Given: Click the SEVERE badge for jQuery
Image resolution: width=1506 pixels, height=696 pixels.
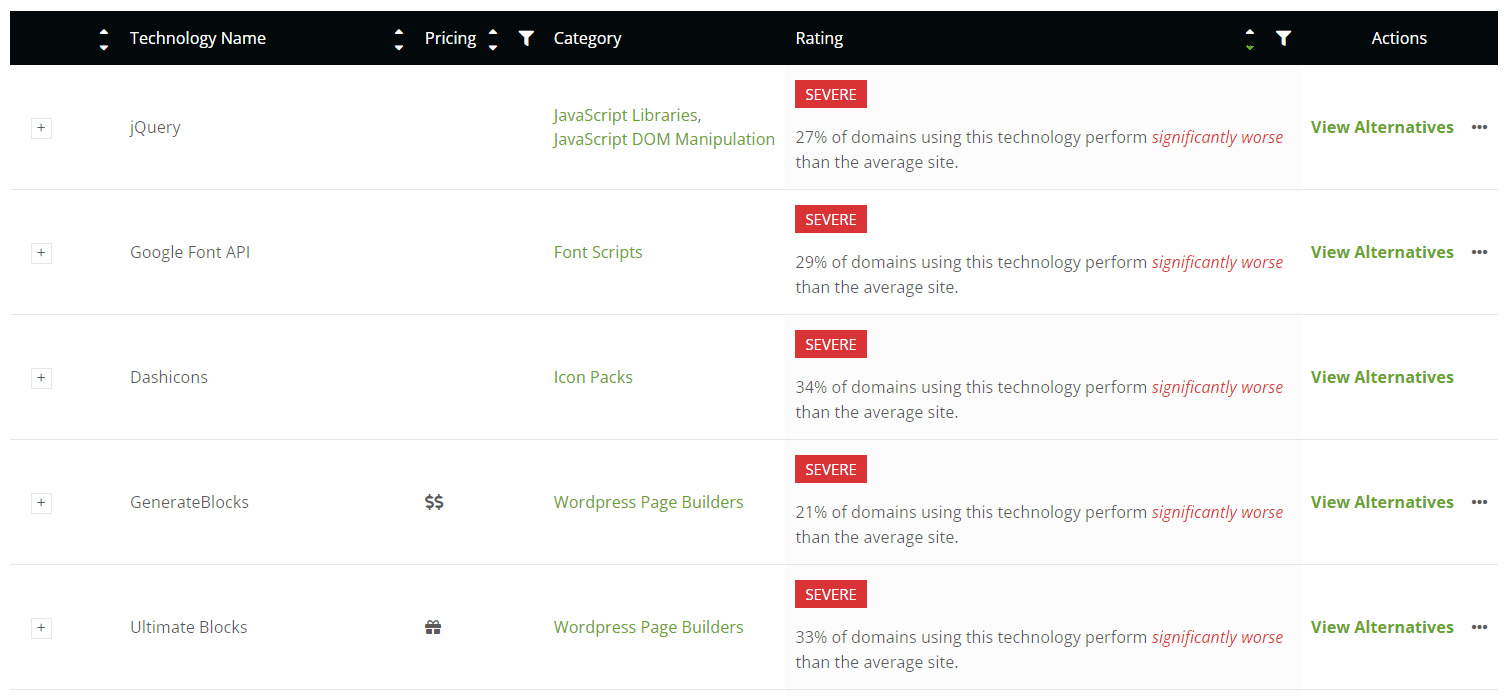Looking at the screenshot, I should coord(831,94).
